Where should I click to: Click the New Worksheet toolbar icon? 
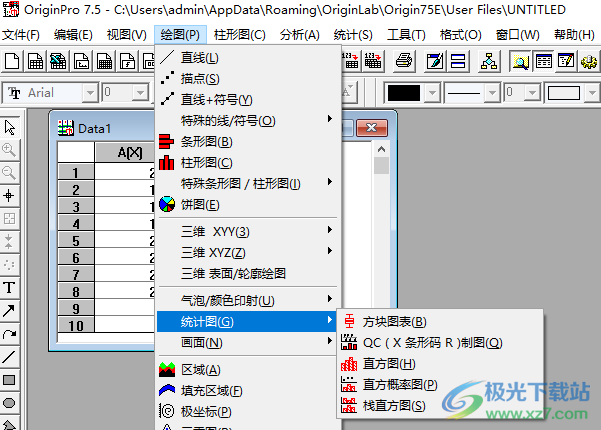(x=35, y=61)
